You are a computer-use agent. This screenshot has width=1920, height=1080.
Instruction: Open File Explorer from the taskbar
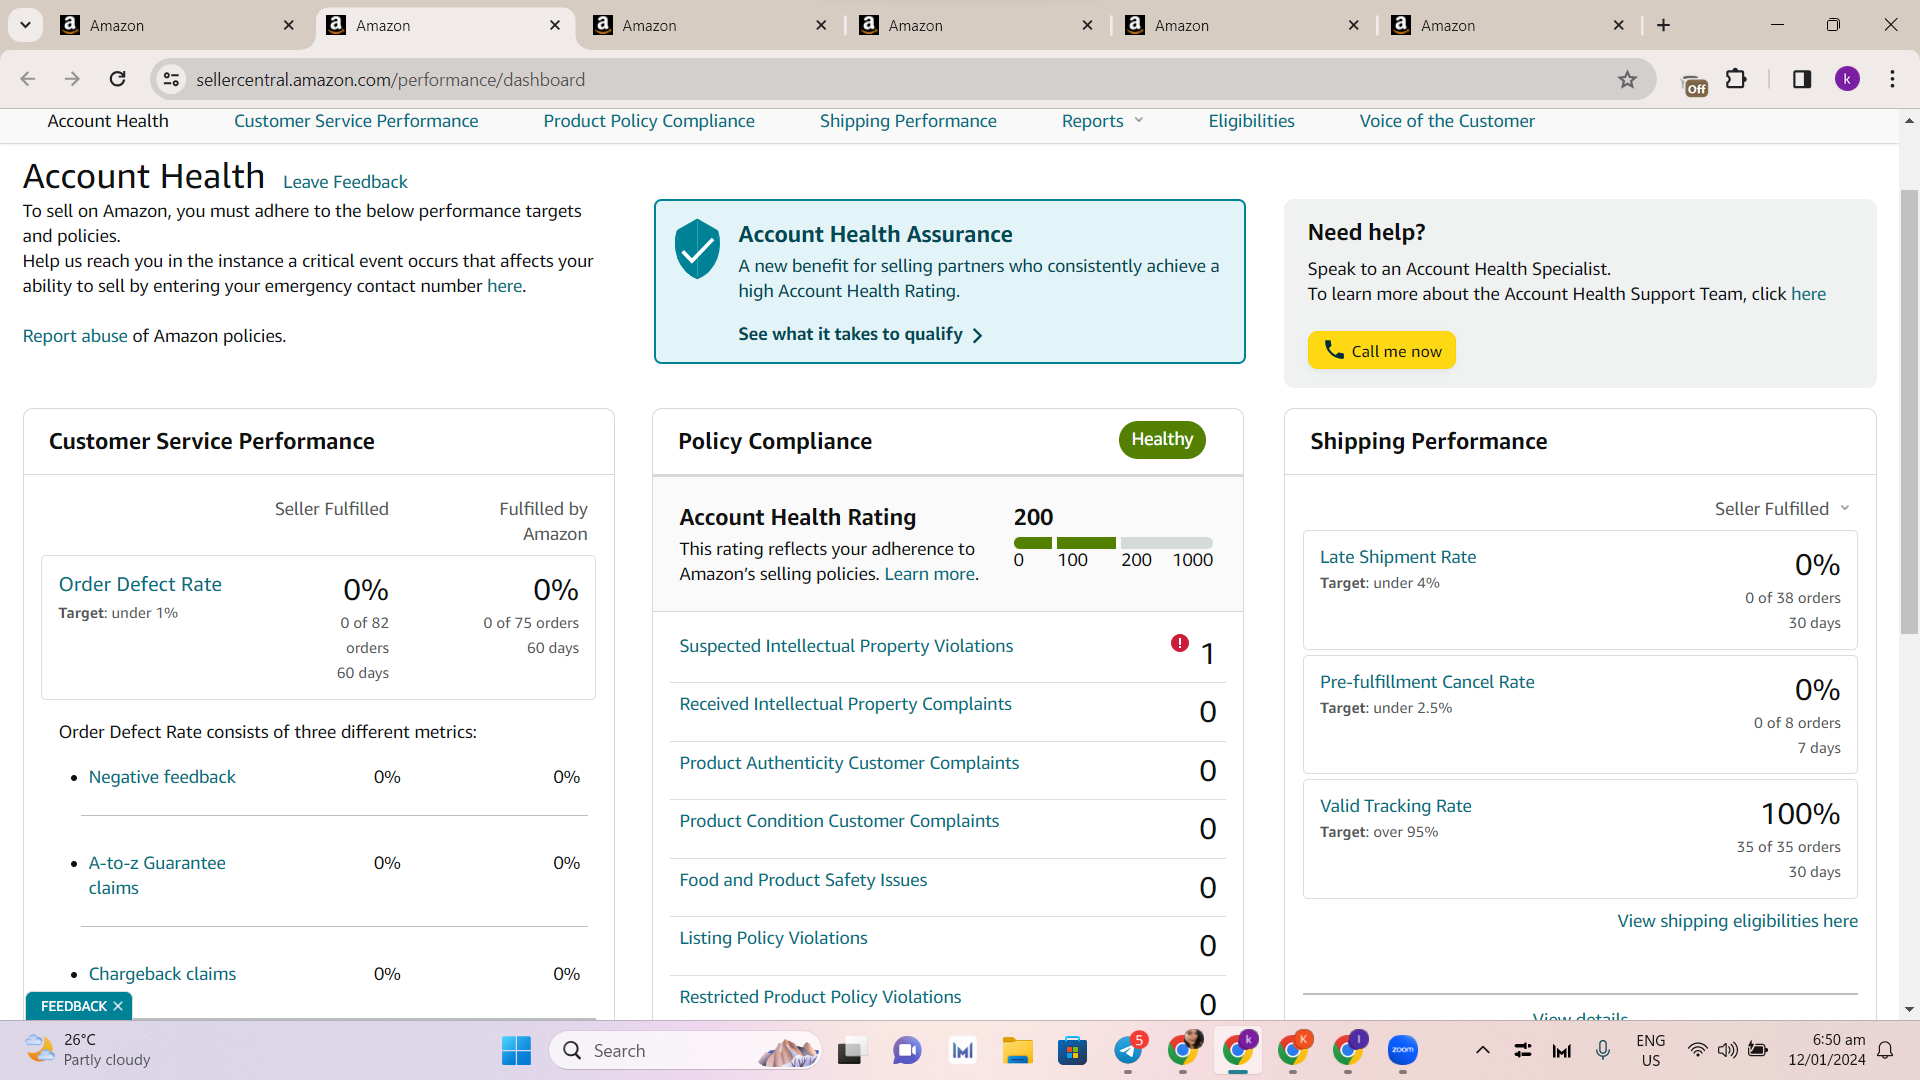click(1018, 1050)
